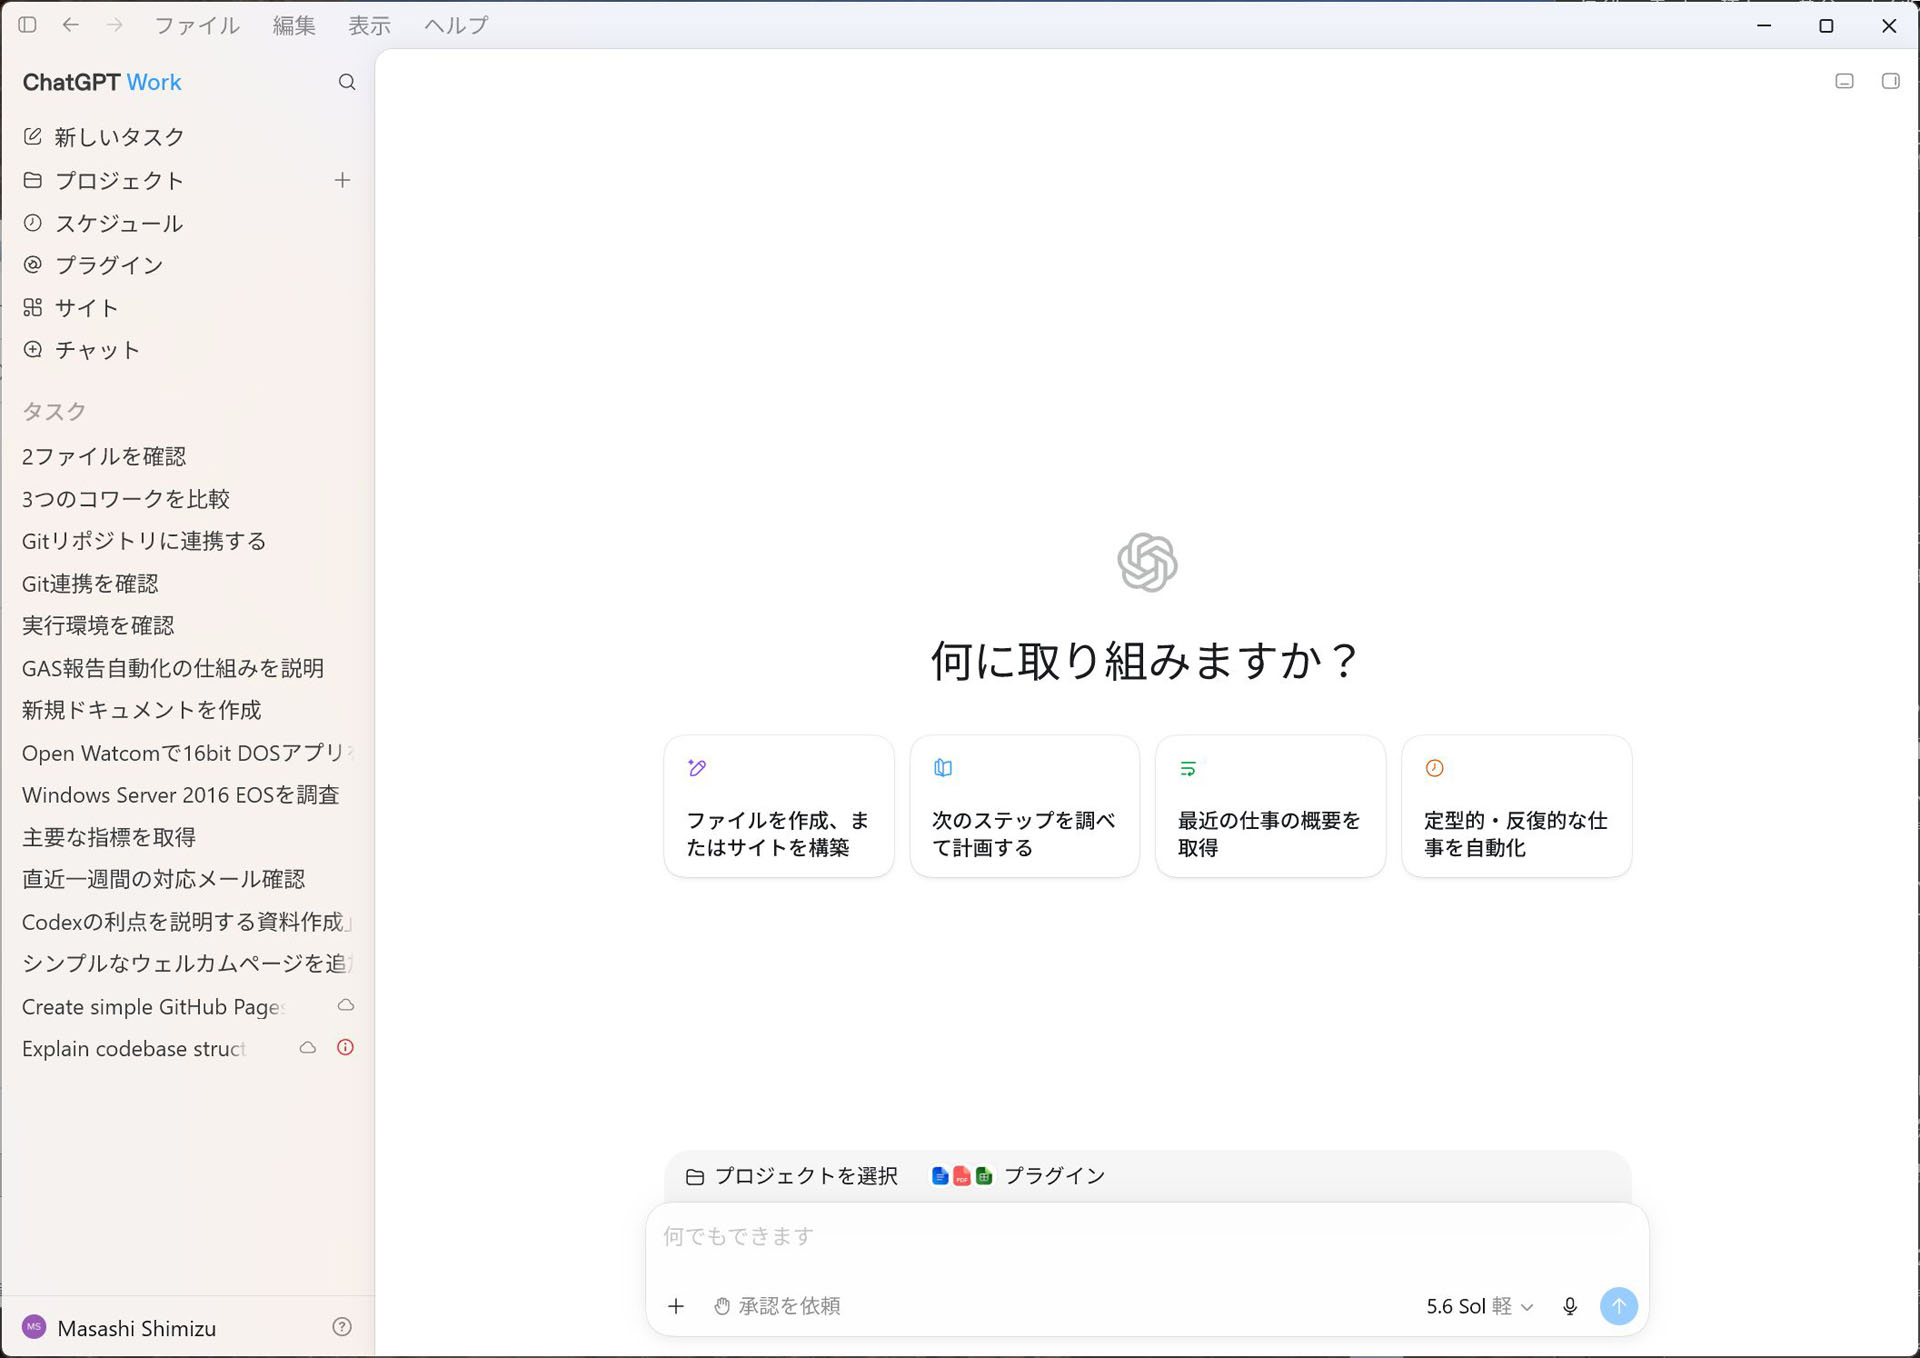Open the ヘルプ menu
The image size is (1920, 1358).
(x=456, y=25)
